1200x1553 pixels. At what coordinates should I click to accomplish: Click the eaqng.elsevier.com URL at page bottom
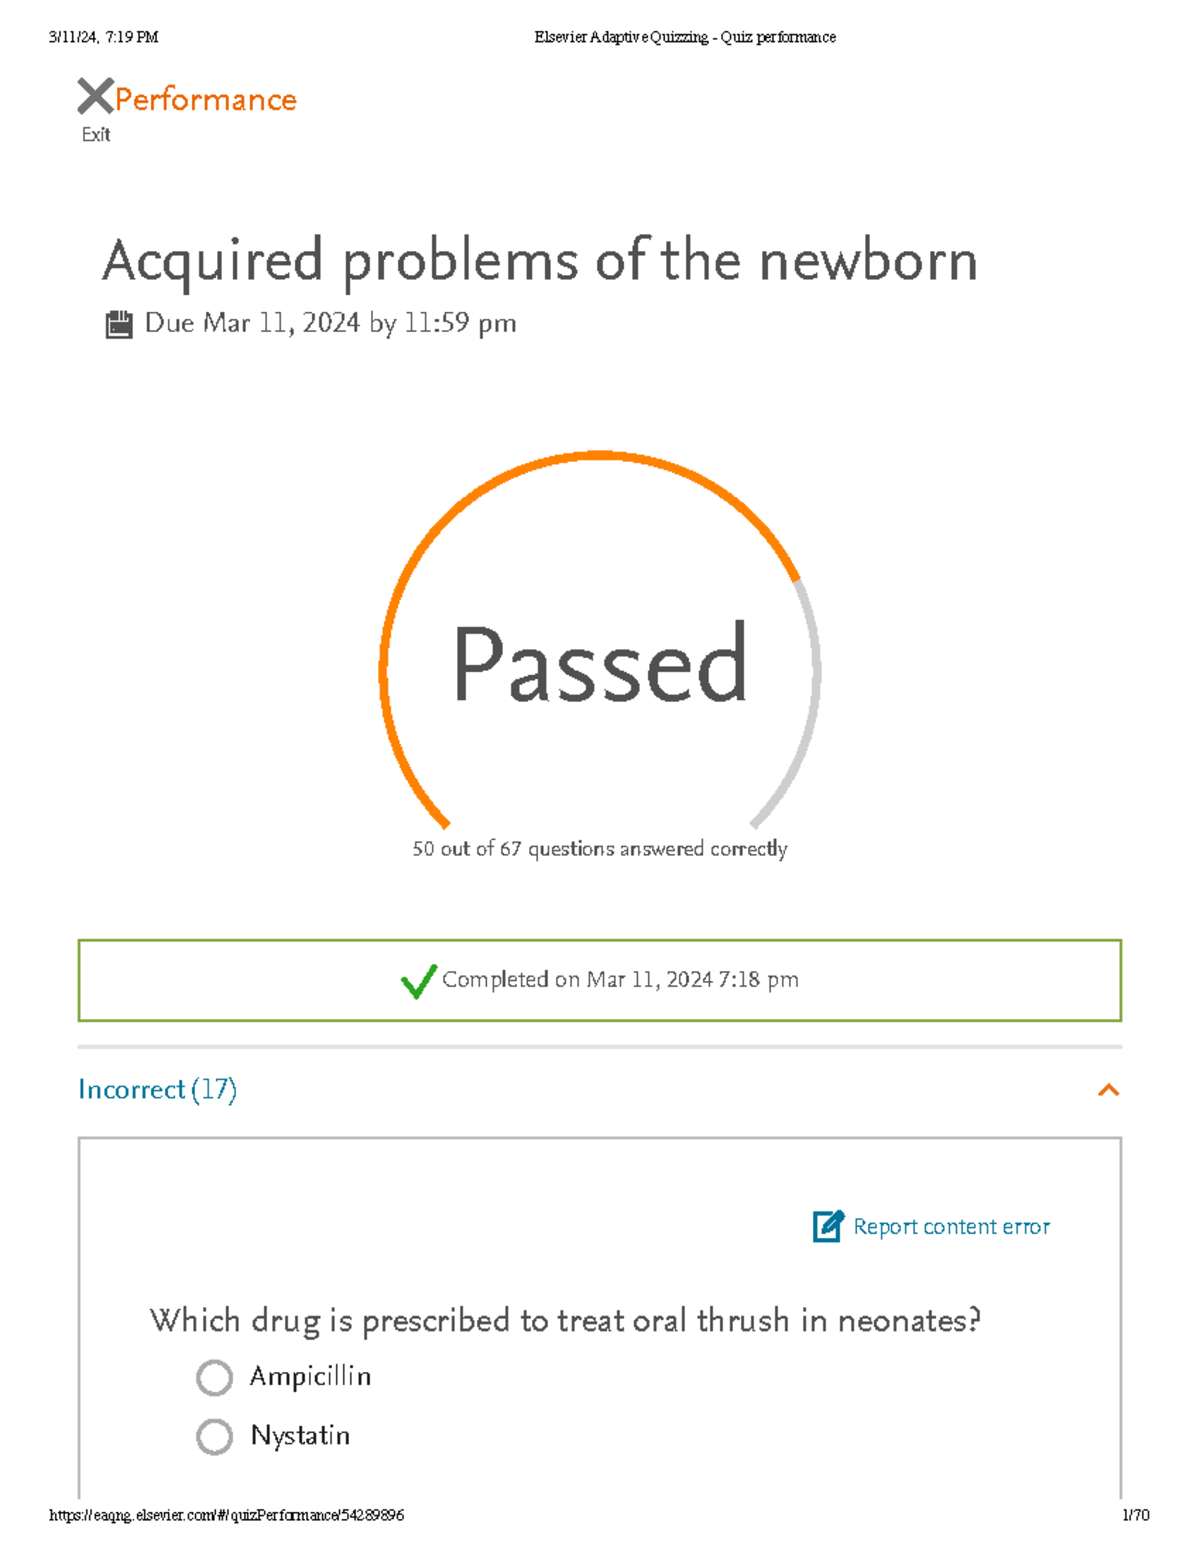(x=225, y=1515)
